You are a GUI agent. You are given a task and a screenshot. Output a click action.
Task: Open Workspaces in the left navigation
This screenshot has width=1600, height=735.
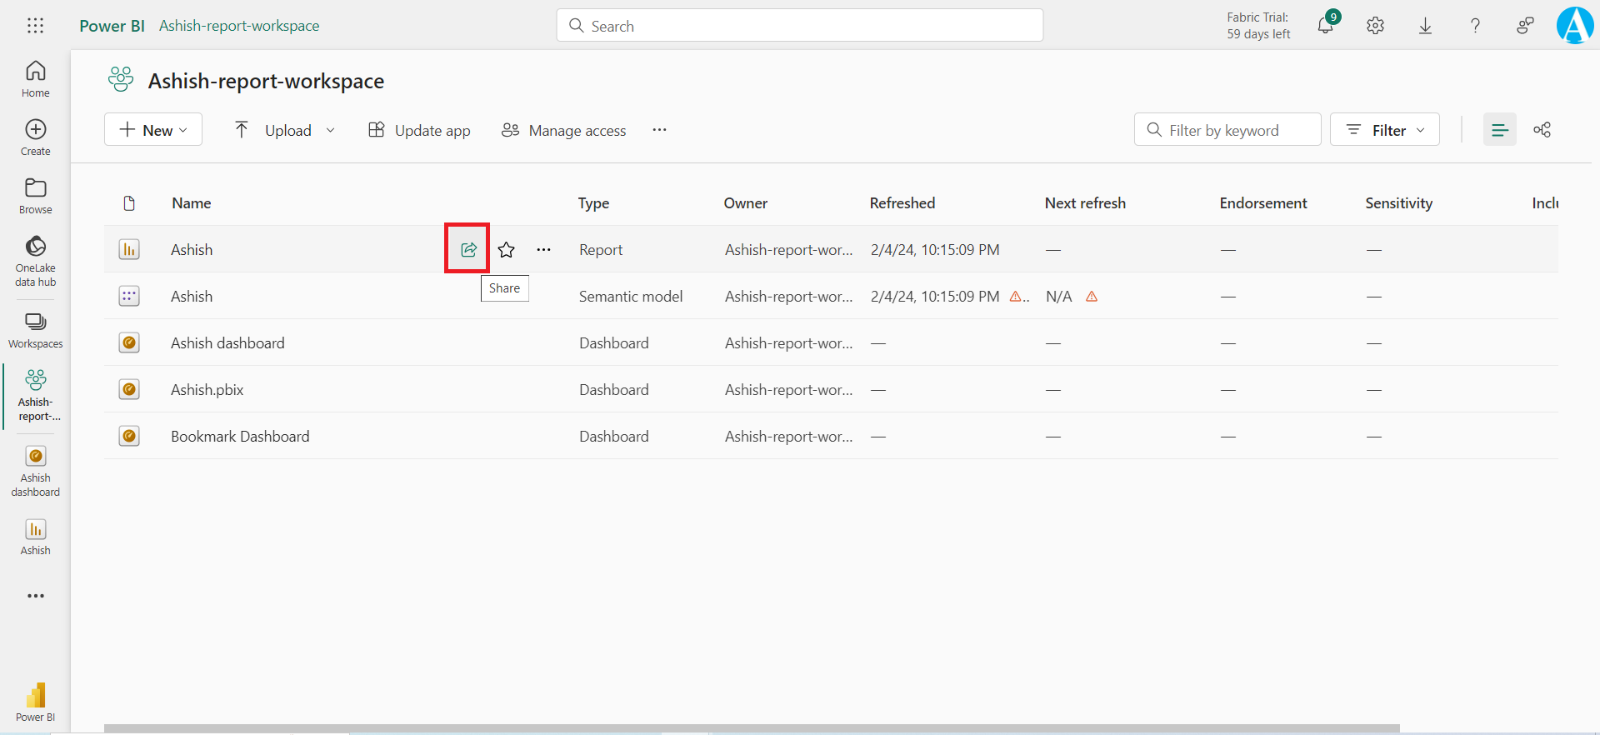(35, 329)
